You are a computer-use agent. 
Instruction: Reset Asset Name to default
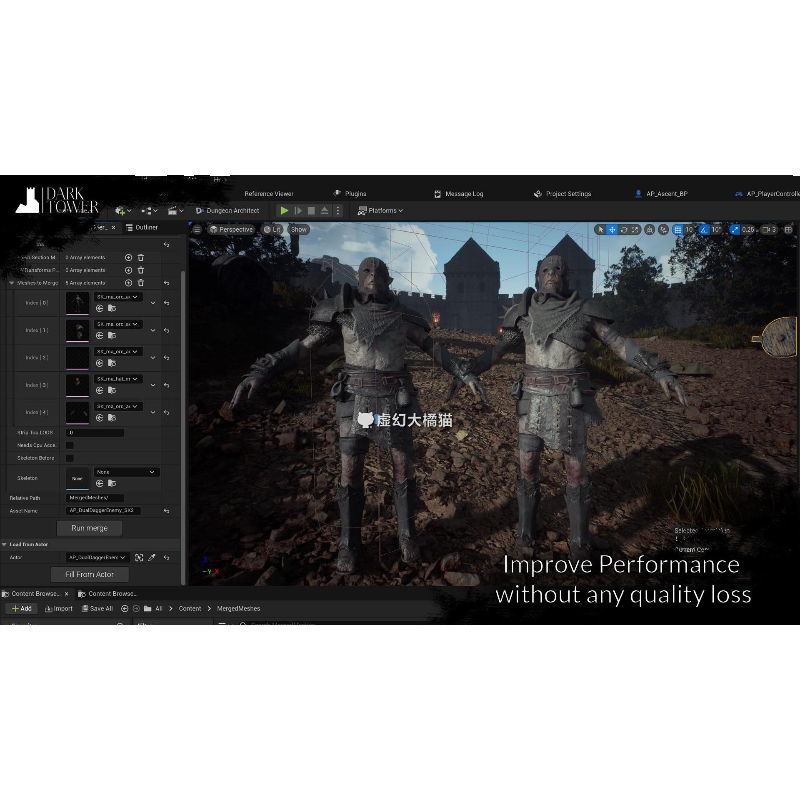166,511
